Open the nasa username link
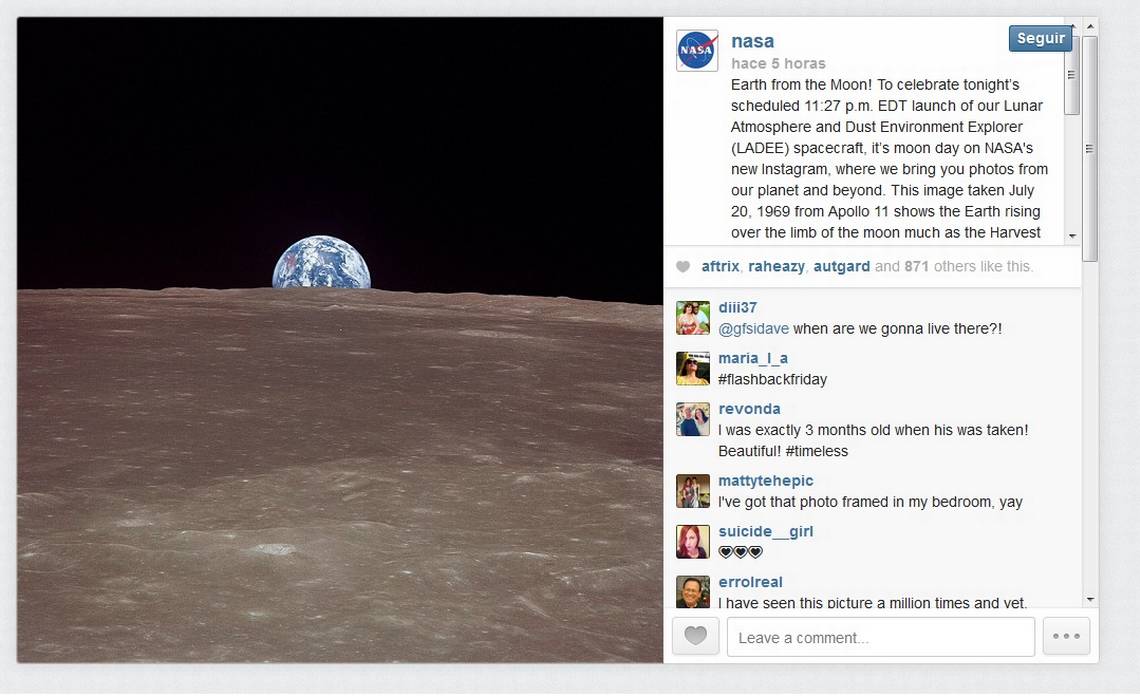The width and height of the screenshot is (1140, 696). point(752,41)
